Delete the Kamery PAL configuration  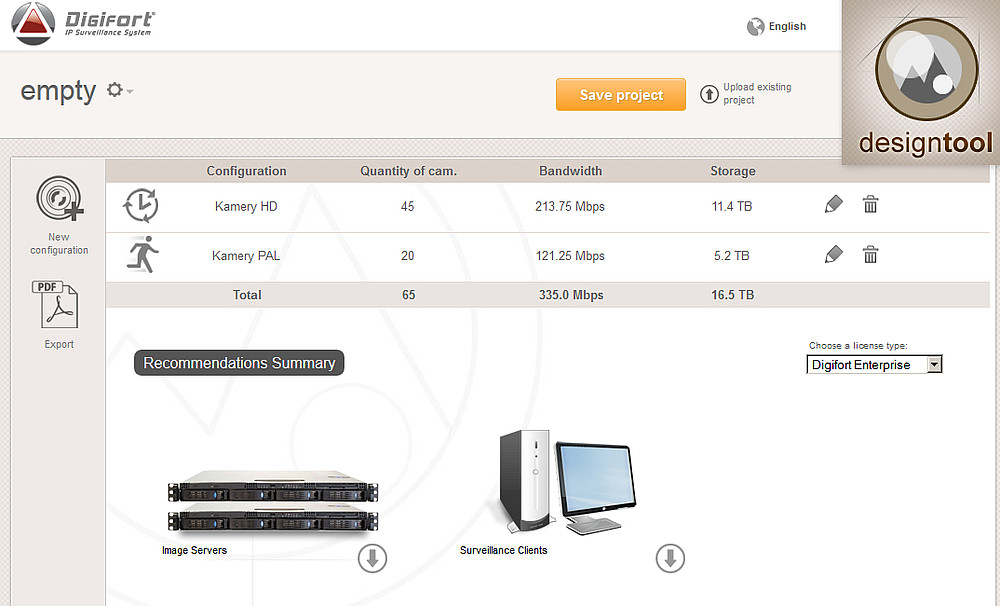point(871,255)
